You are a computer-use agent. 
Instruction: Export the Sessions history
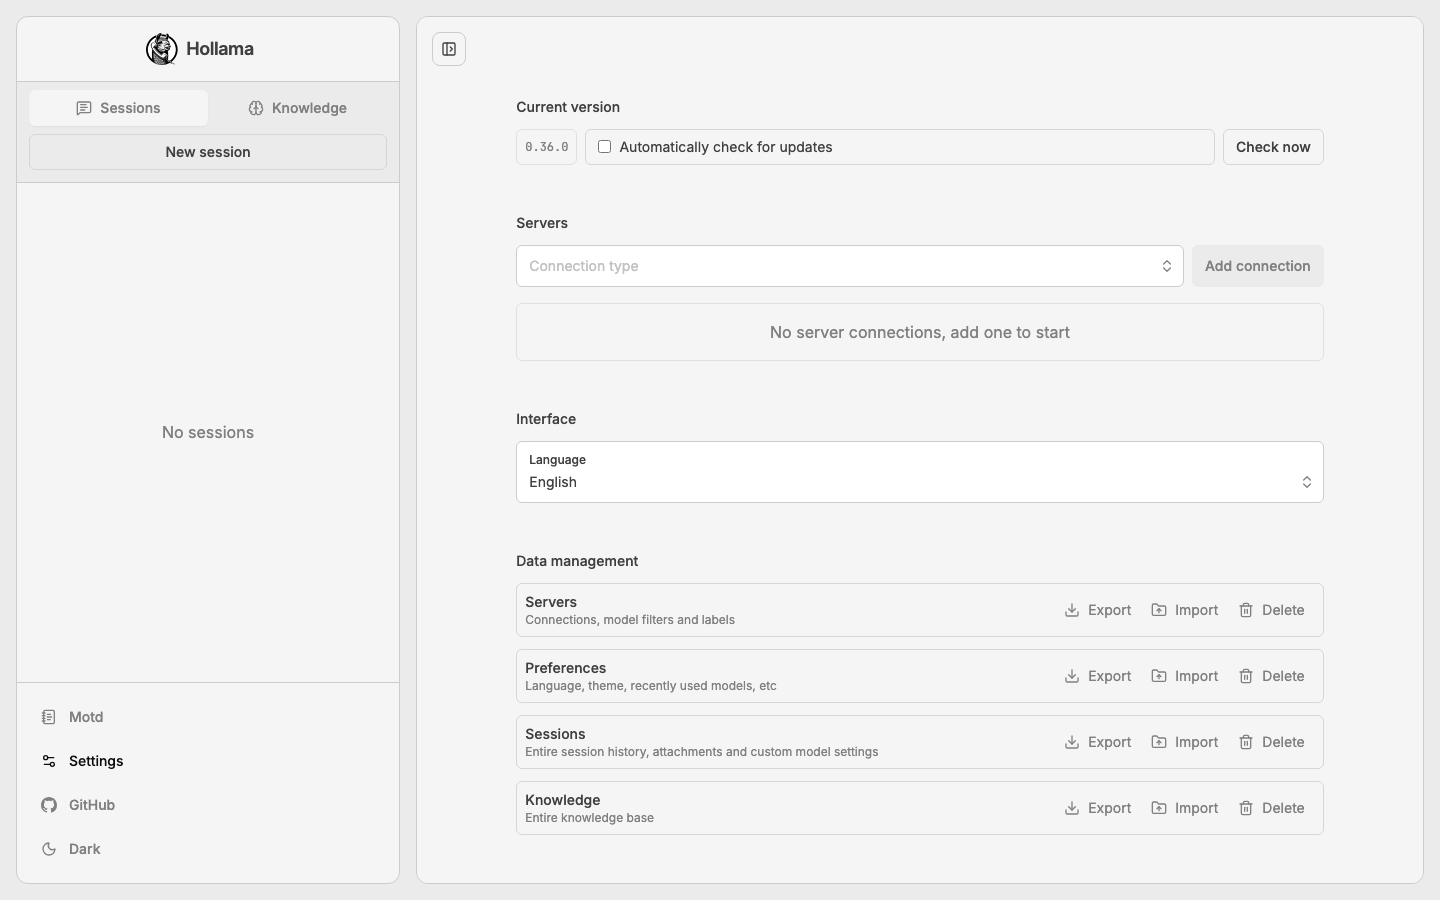pyautogui.click(x=1098, y=742)
